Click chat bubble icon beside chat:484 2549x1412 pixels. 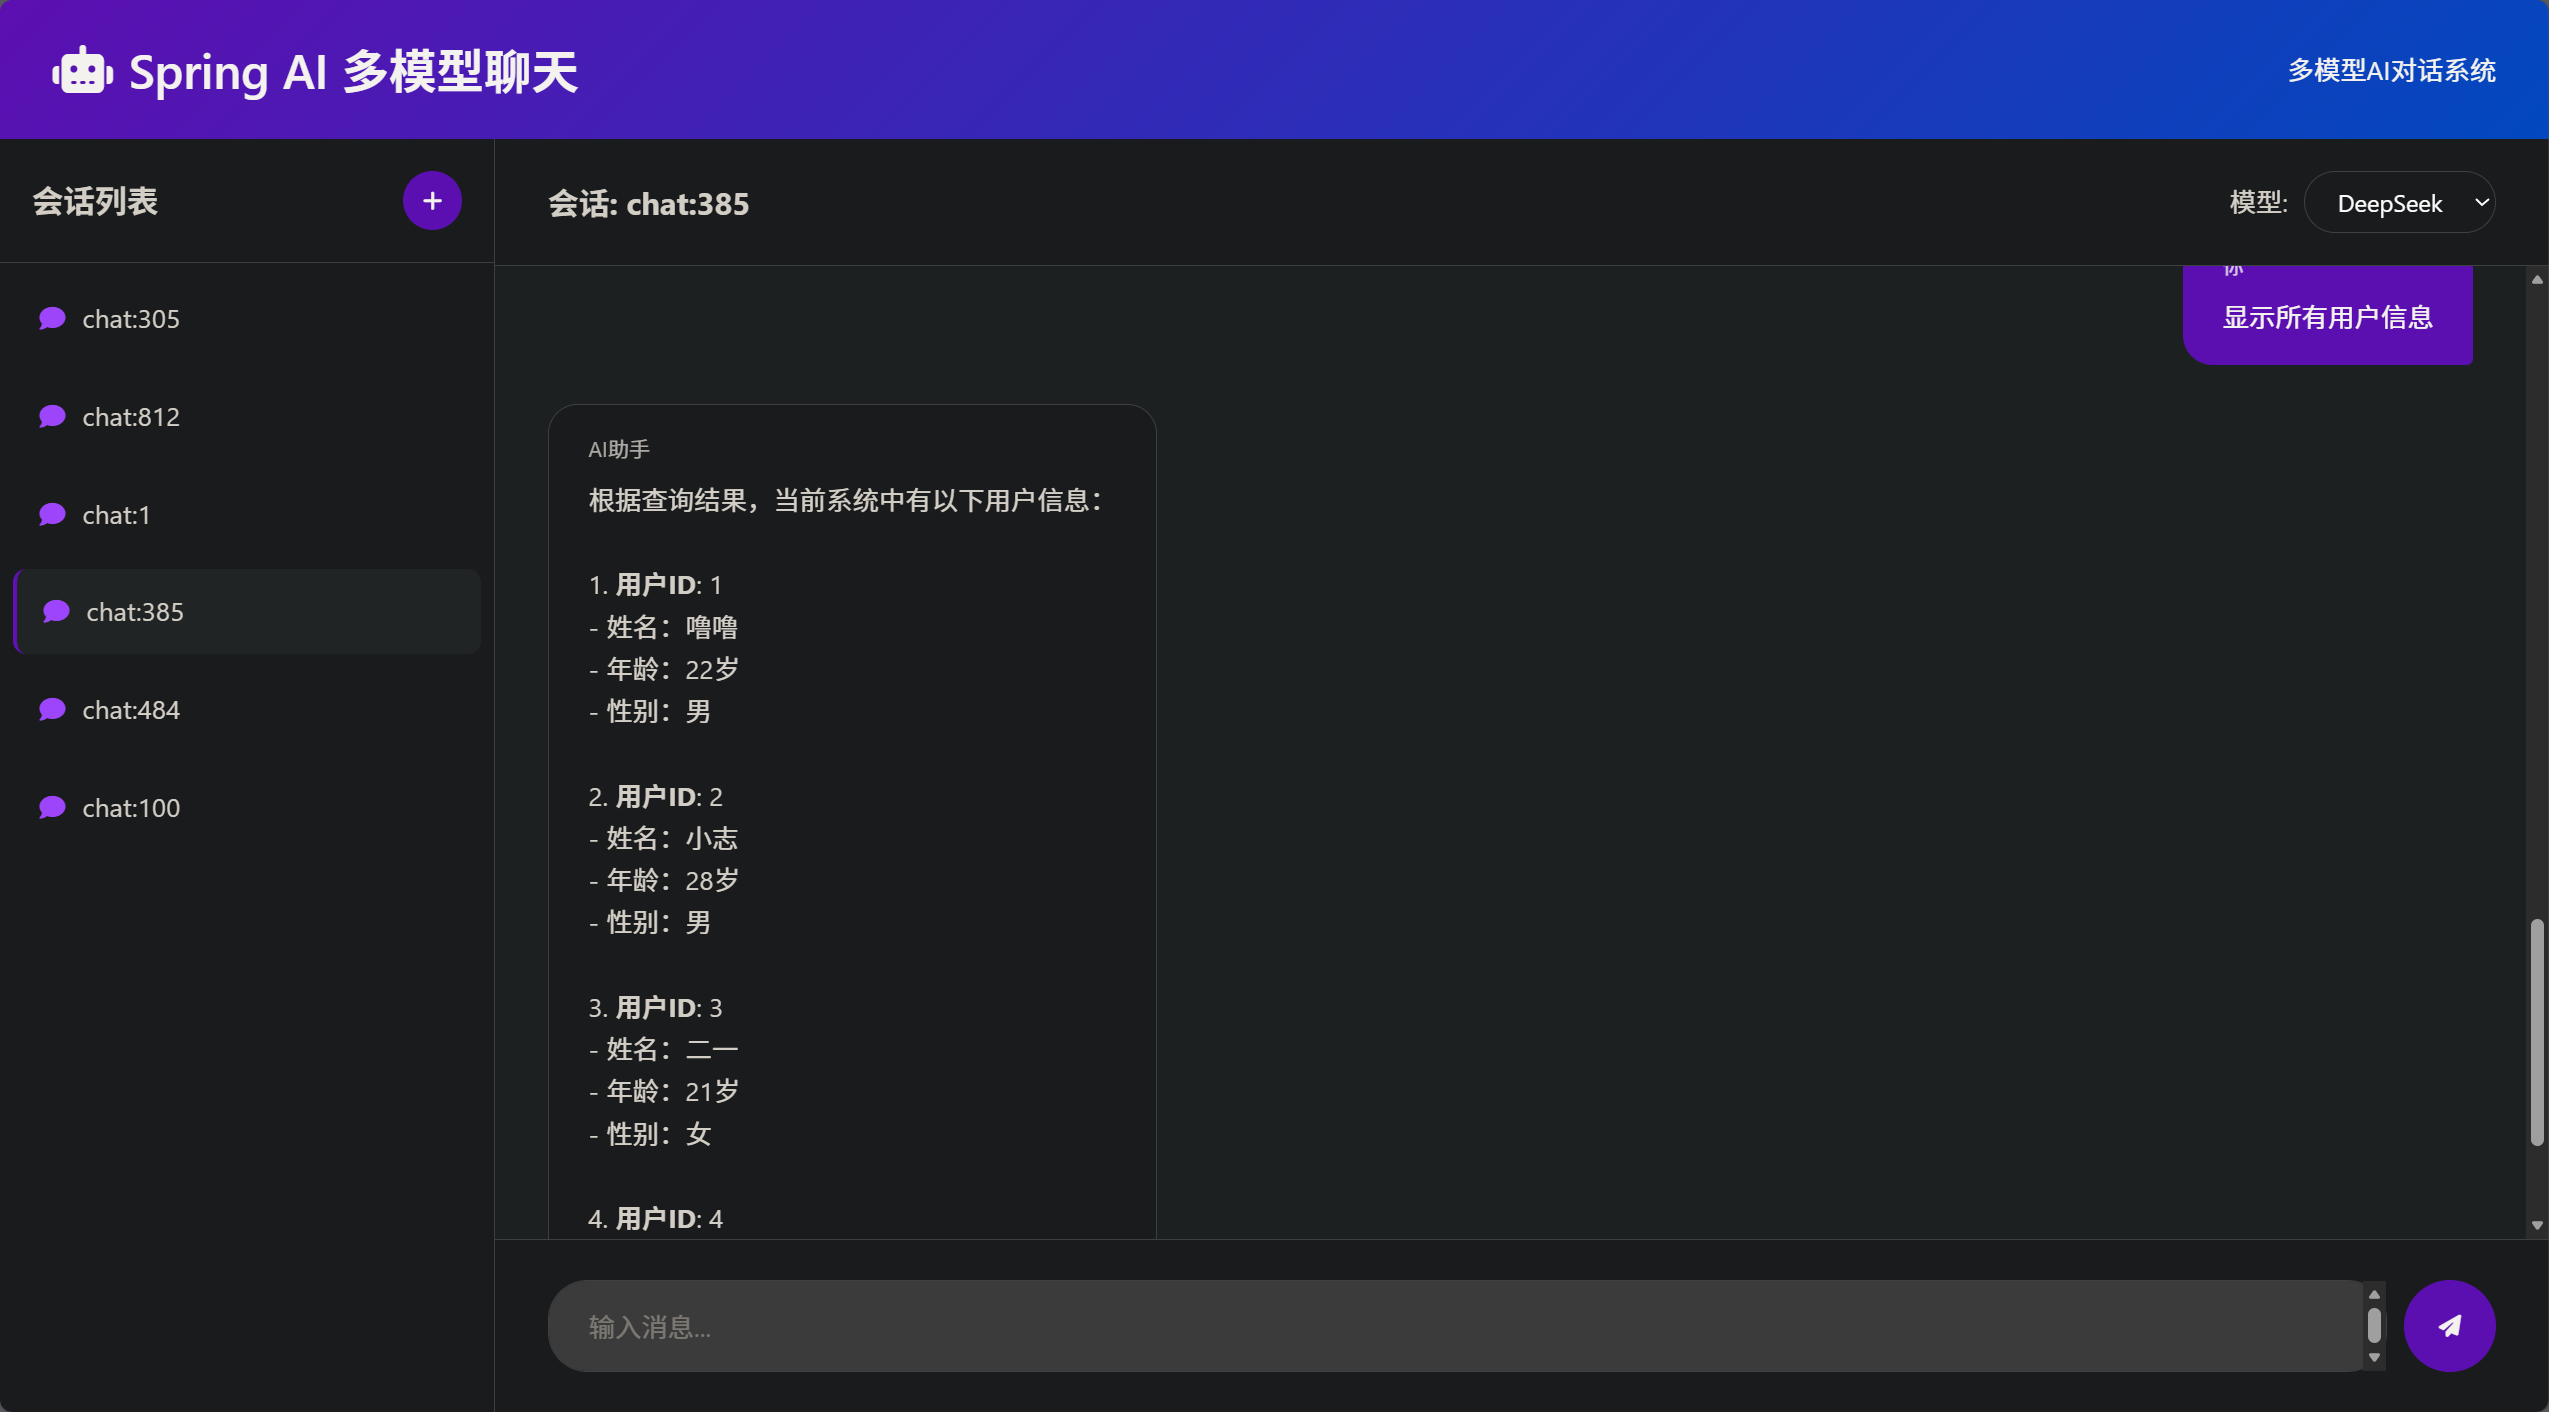point(52,710)
